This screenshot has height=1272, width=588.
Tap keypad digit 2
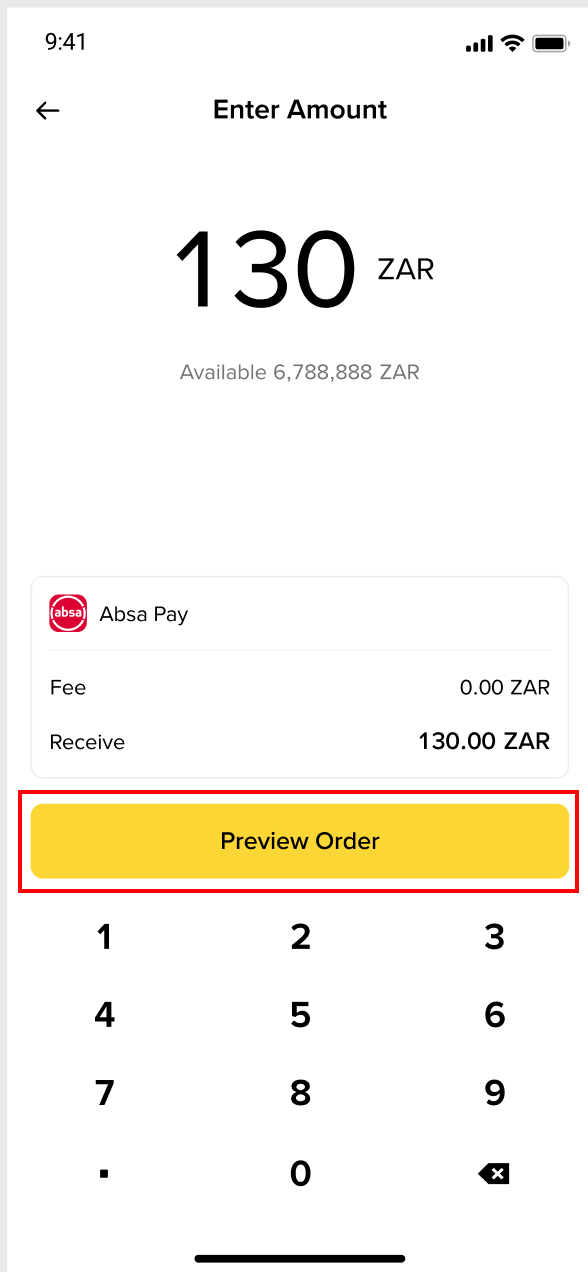click(x=300, y=937)
